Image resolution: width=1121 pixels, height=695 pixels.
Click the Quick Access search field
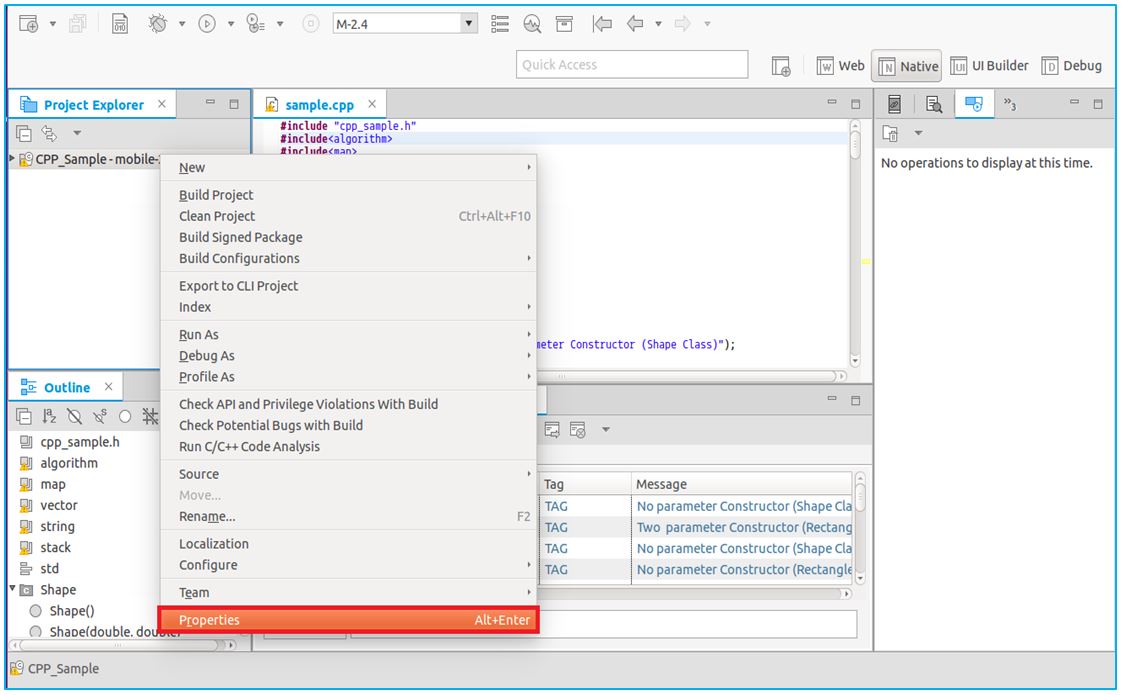(x=631, y=65)
